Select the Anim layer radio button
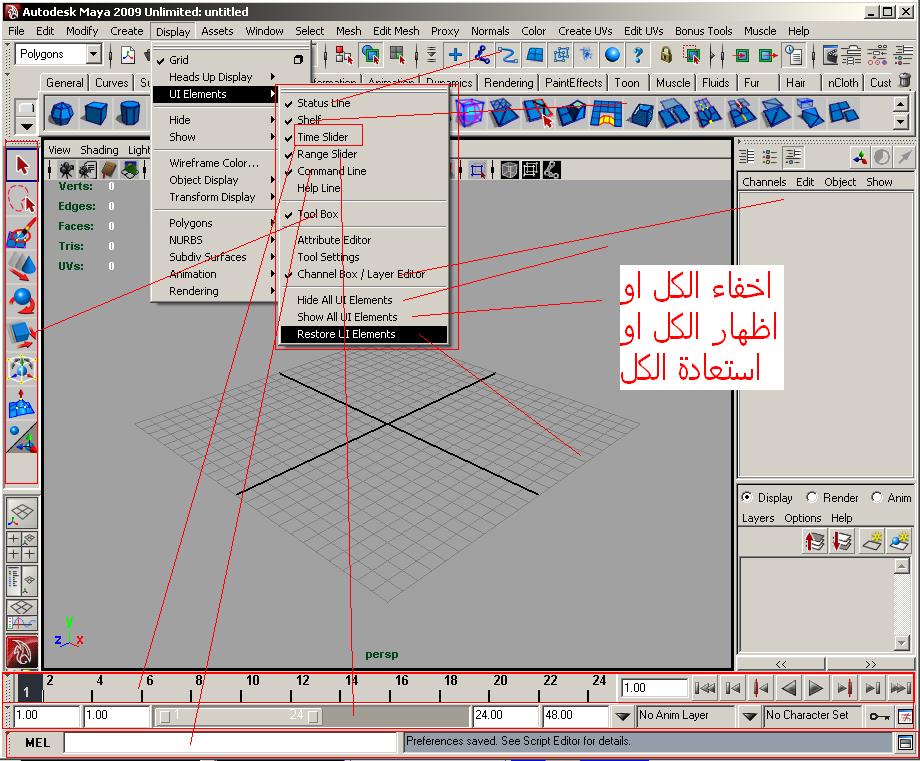This screenshot has height=761, width=920. click(x=877, y=497)
